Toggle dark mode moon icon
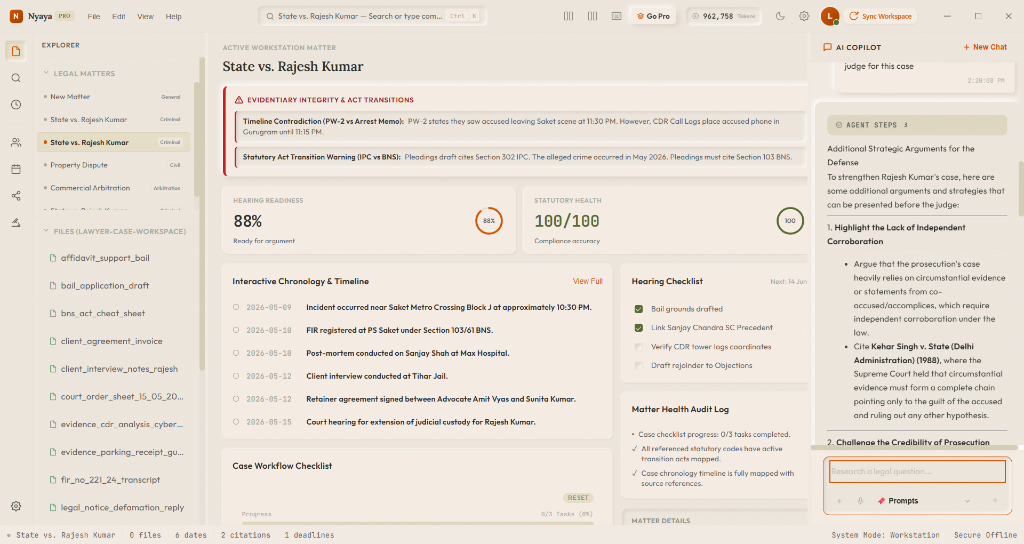Image resolution: width=1024 pixels, height=544 pixels. point(780,16)
